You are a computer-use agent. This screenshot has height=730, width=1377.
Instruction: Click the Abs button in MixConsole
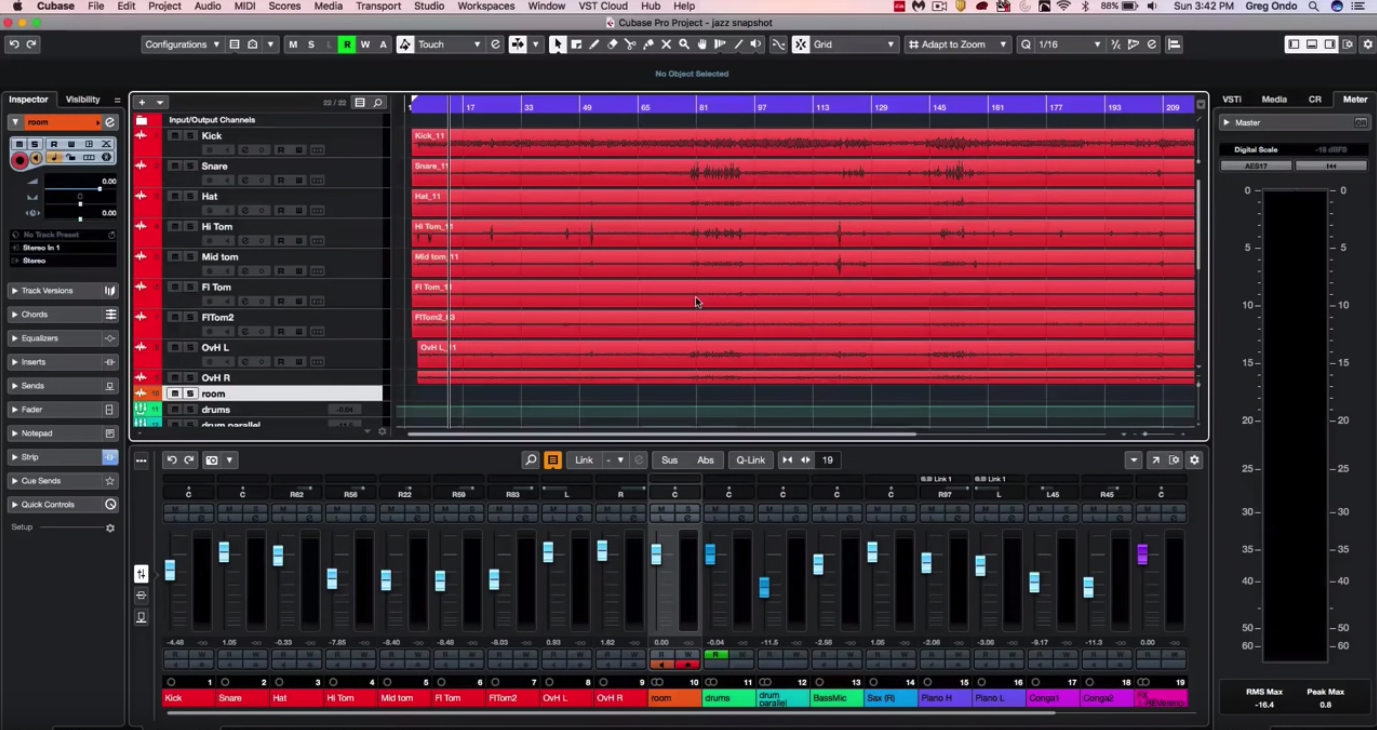[x=706, y=460]
